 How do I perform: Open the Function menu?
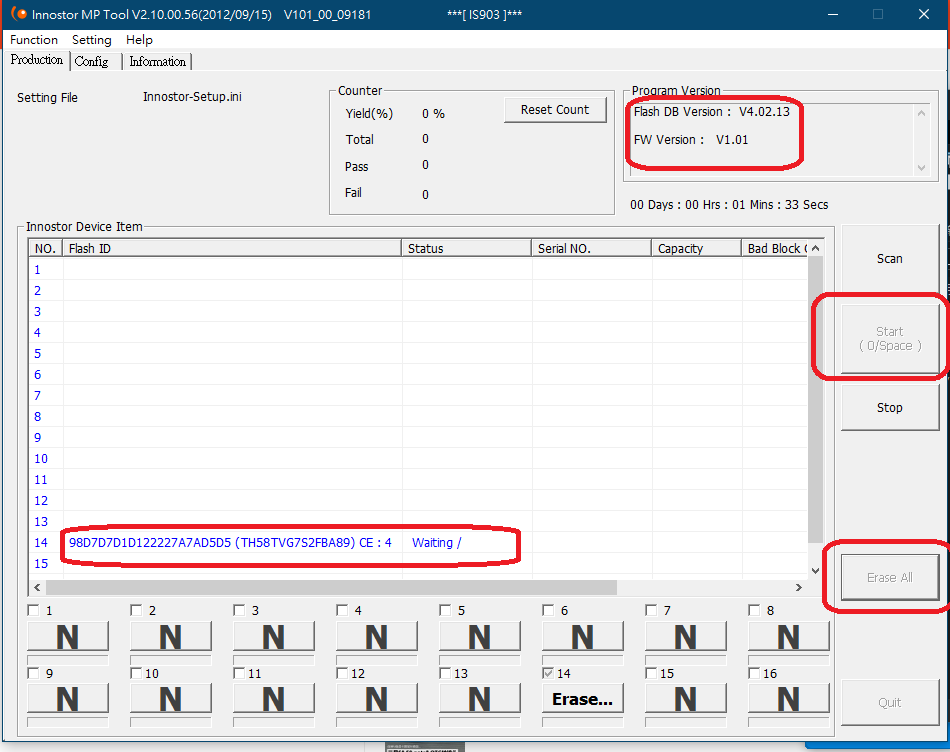pos(34,40)
